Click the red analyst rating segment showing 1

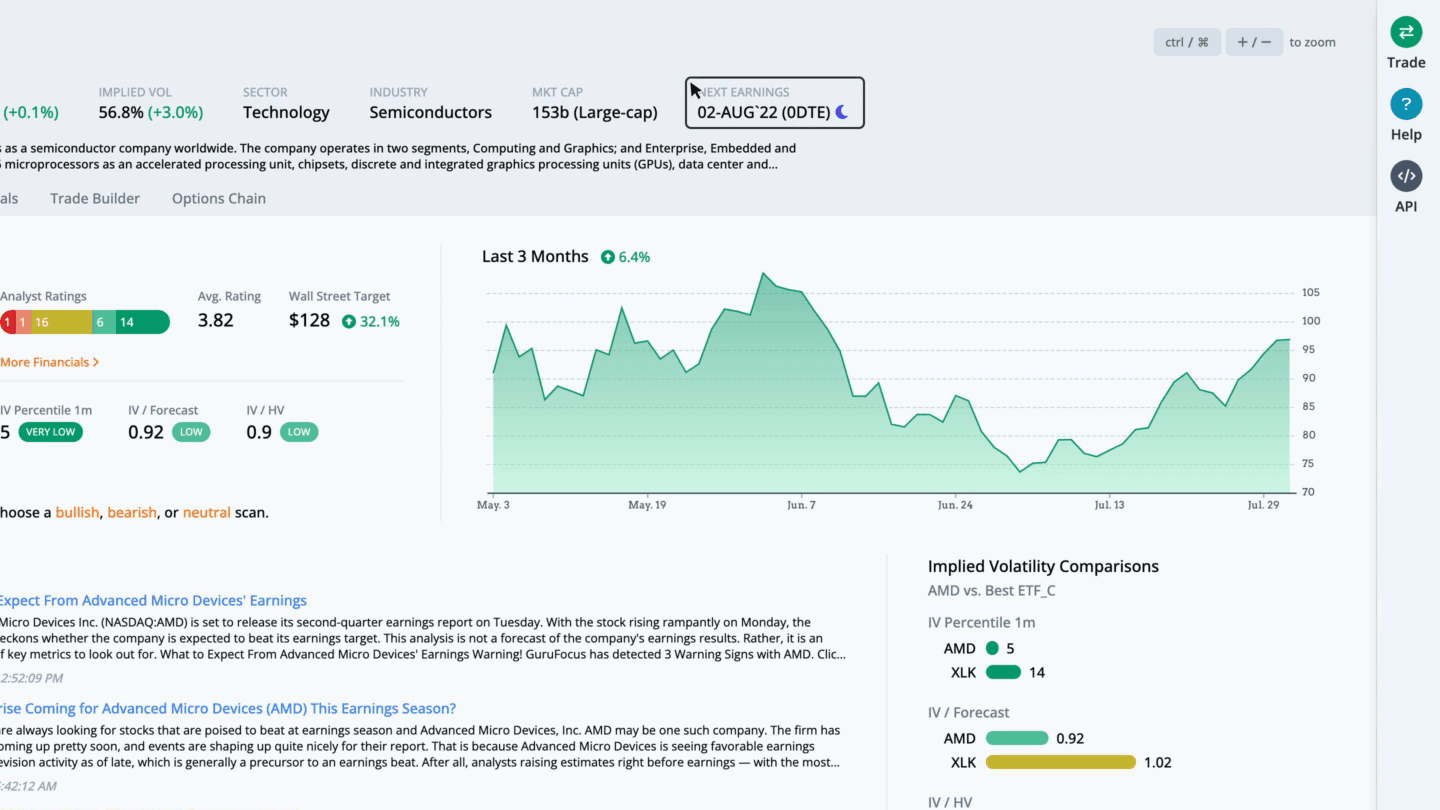coord(7,322)
